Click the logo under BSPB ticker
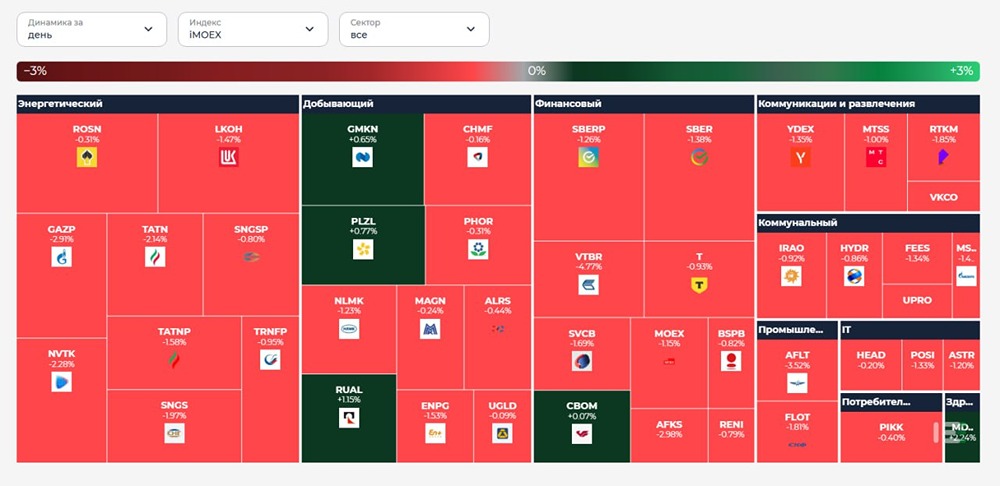Viewport: 1000px width, 486px height. click(x=731, y=361)
